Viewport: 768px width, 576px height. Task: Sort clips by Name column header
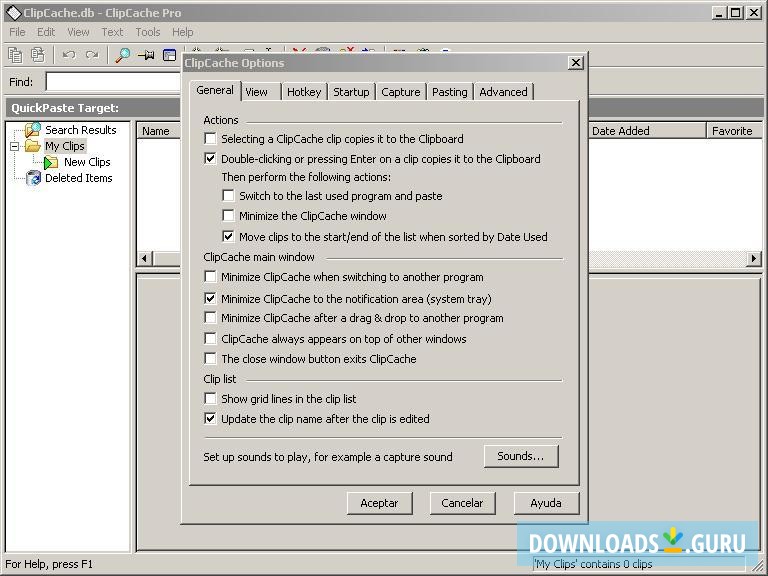(x=159, y=131)
